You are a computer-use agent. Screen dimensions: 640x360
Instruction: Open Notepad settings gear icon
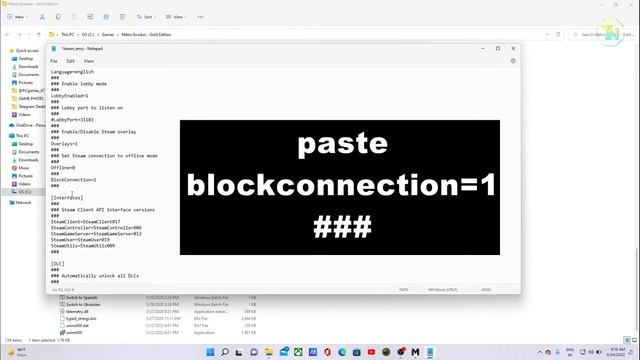[513, 61]
